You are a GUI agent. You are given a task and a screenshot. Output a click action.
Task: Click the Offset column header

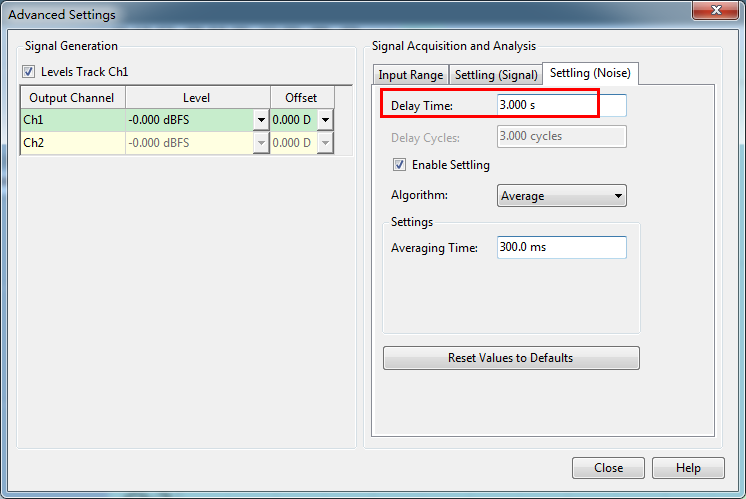click(x=302, y=98)
